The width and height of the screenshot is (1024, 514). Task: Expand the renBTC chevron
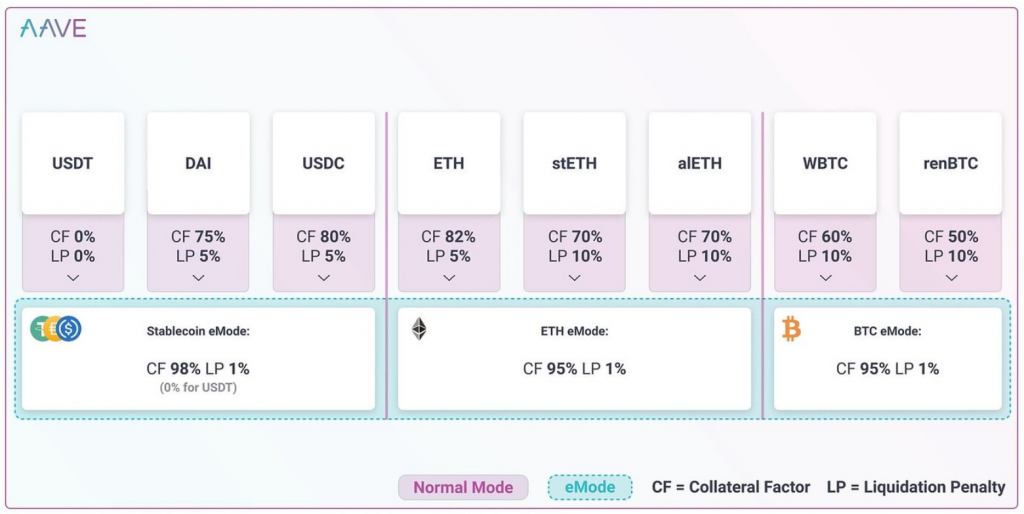(952, 278)
